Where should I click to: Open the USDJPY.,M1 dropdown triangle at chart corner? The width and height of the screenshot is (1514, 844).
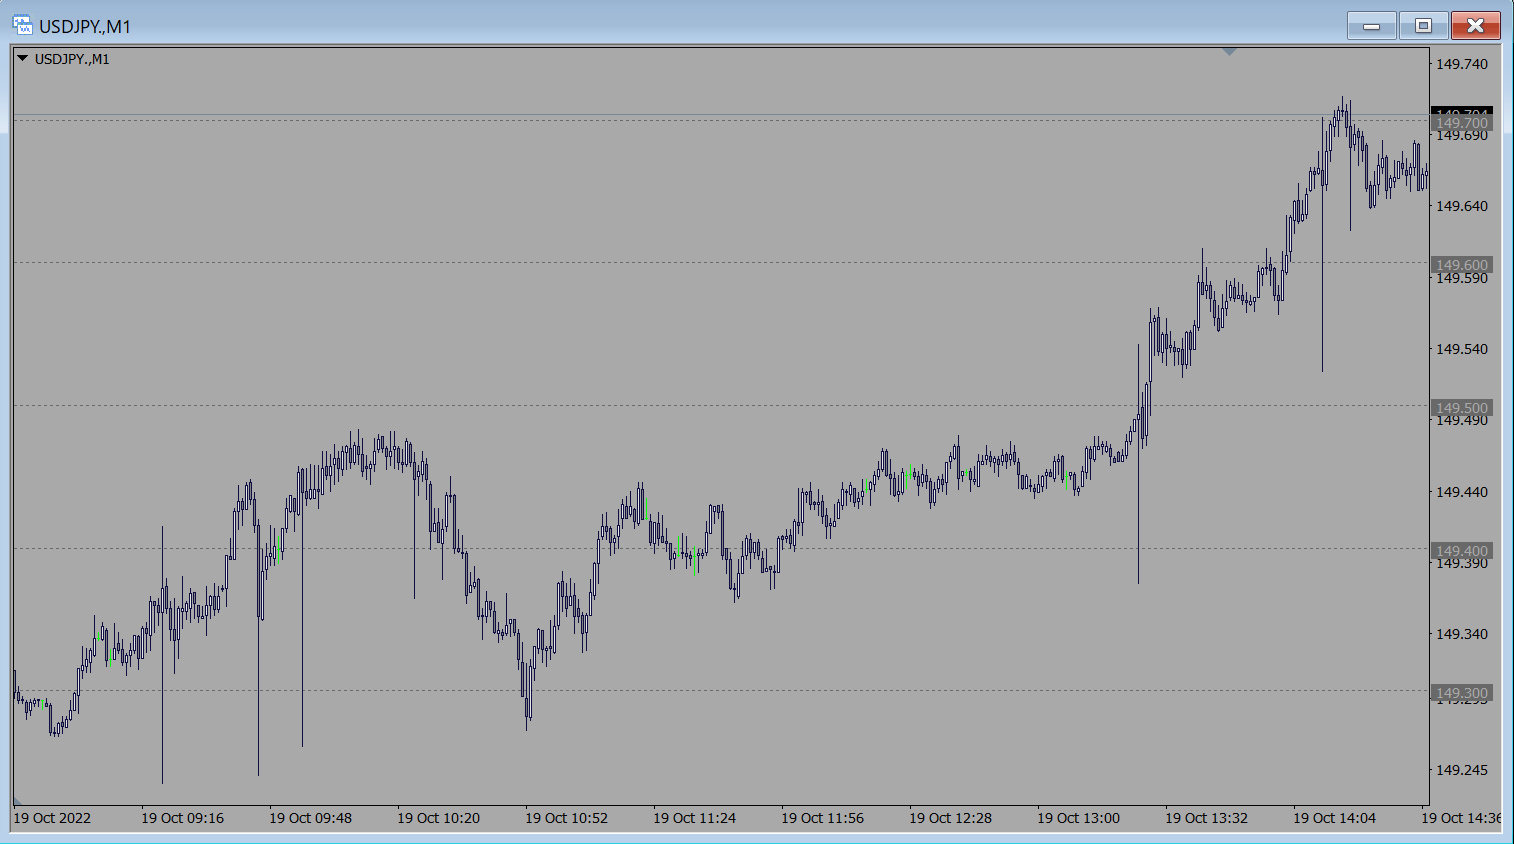(23, 59)
